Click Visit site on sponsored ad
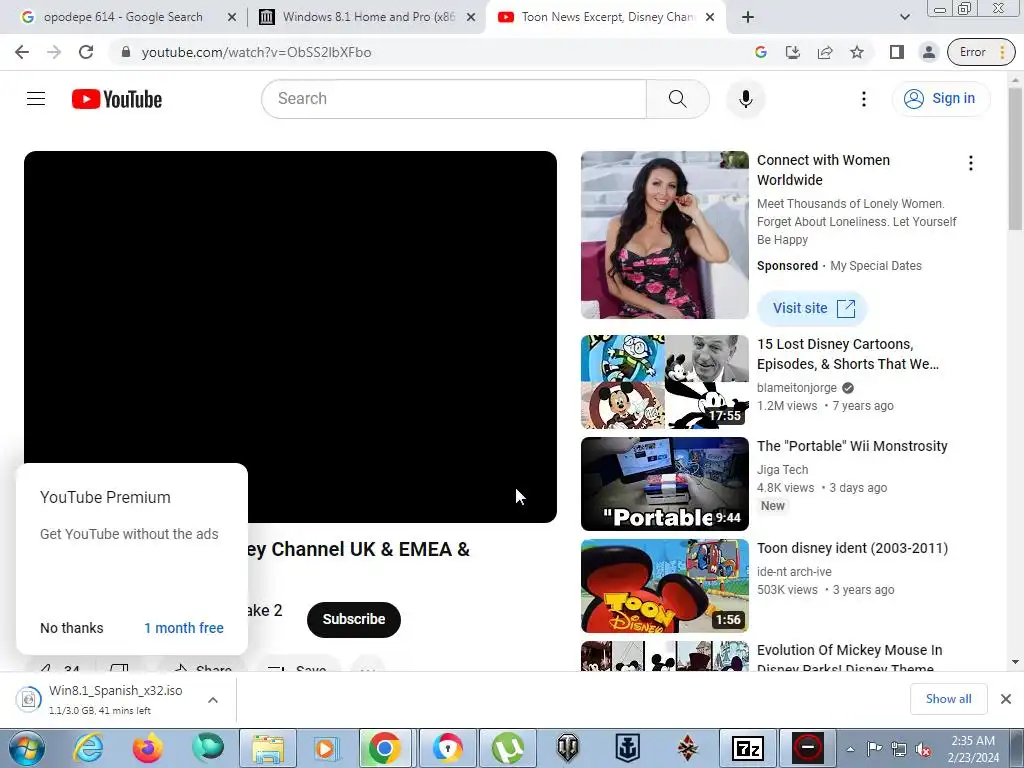The width and height of the screenshot is (1024, 768). coord(812,308)
